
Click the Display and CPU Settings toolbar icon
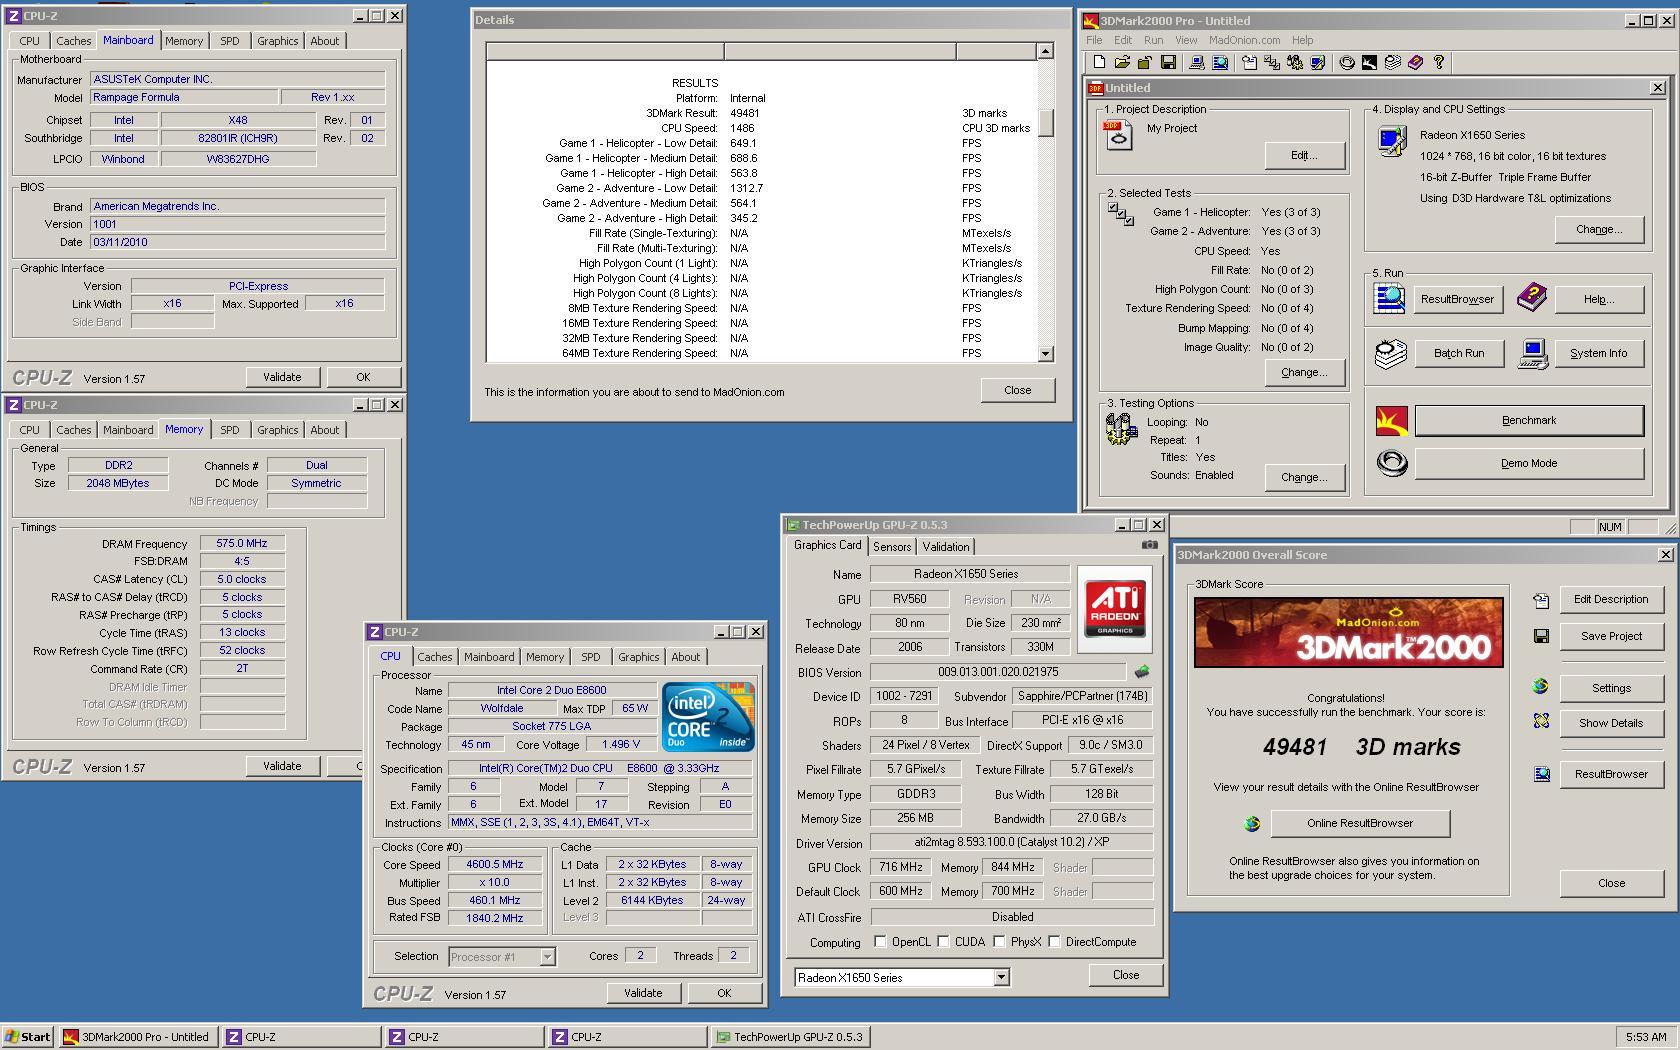(x=1318, y=62)
